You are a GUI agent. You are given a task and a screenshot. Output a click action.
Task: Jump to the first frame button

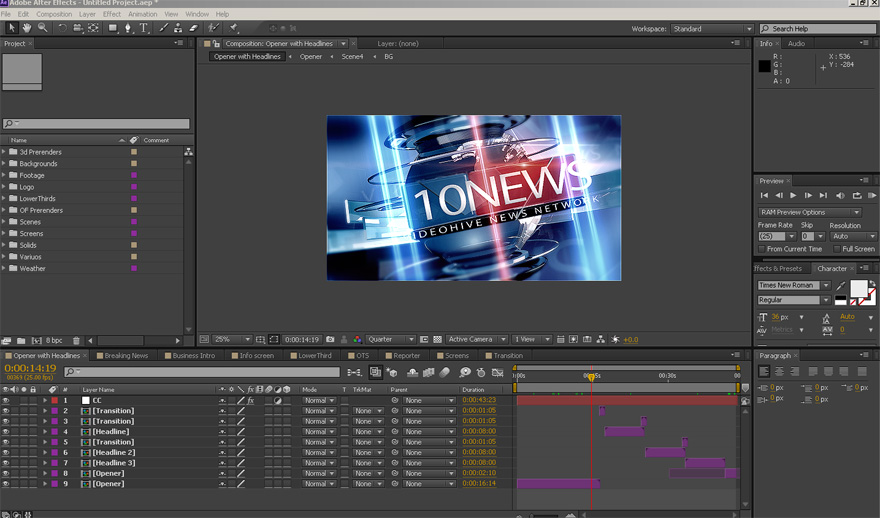[764, 195]
